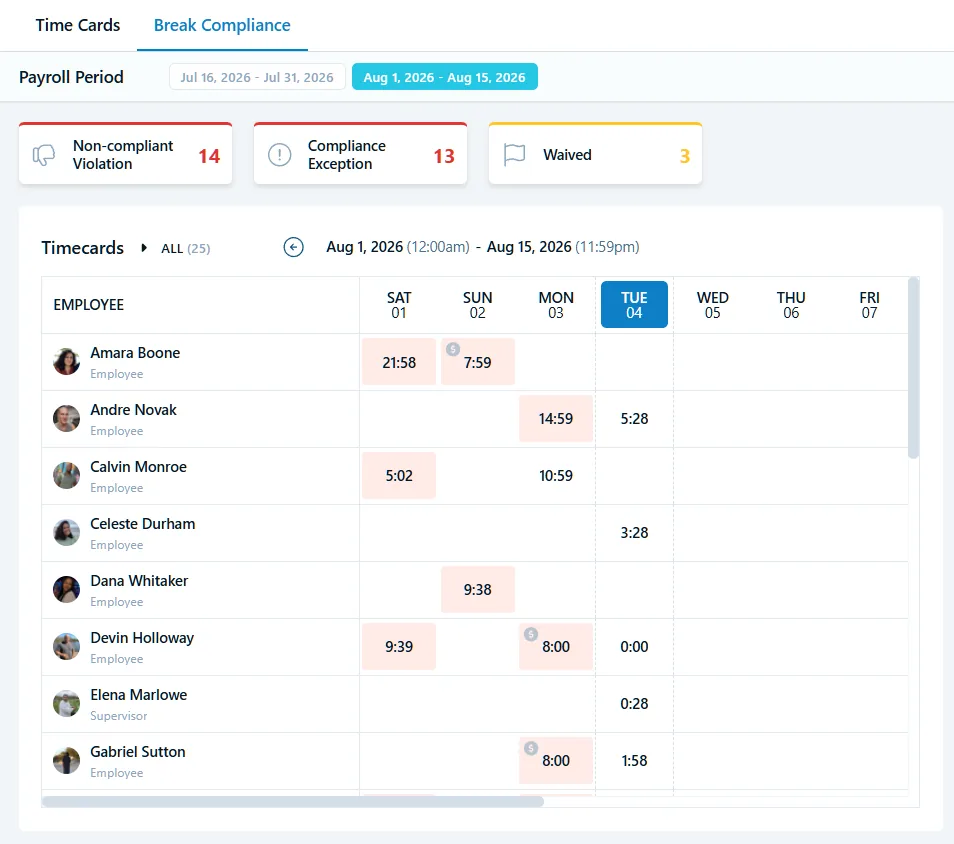Open the Non-compliant Violation card
This screenshot has width=954, height=844.
pyautogui.click(x=125, y=154)
